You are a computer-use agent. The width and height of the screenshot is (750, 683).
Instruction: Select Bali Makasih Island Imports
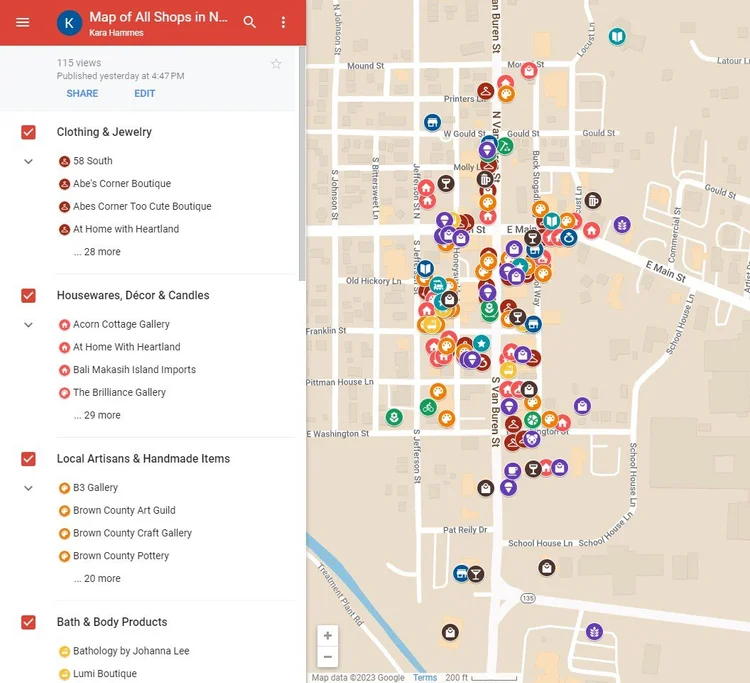point(134,370)
